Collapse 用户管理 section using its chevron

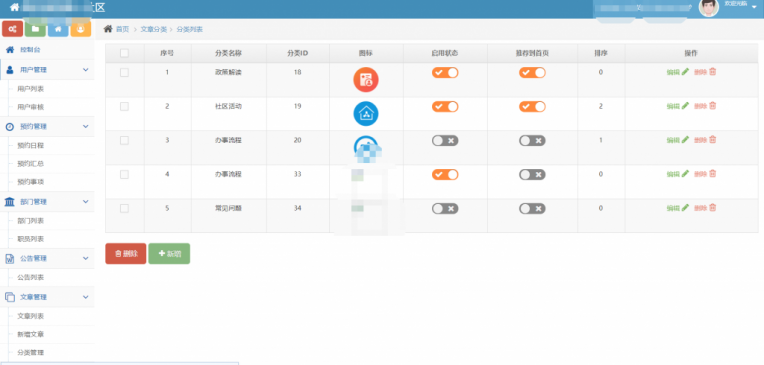tap(86, 70)
